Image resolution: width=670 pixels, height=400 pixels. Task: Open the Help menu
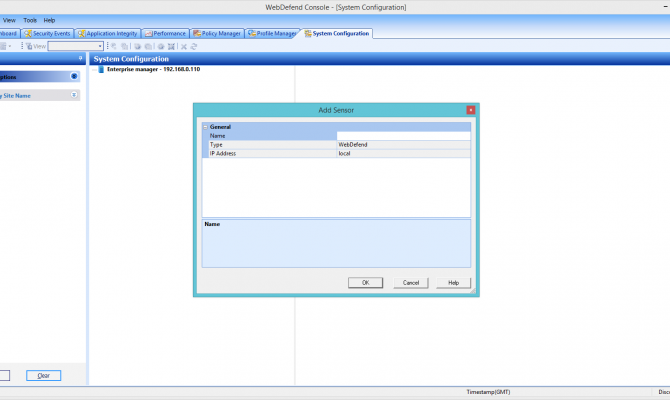(49, 20)
